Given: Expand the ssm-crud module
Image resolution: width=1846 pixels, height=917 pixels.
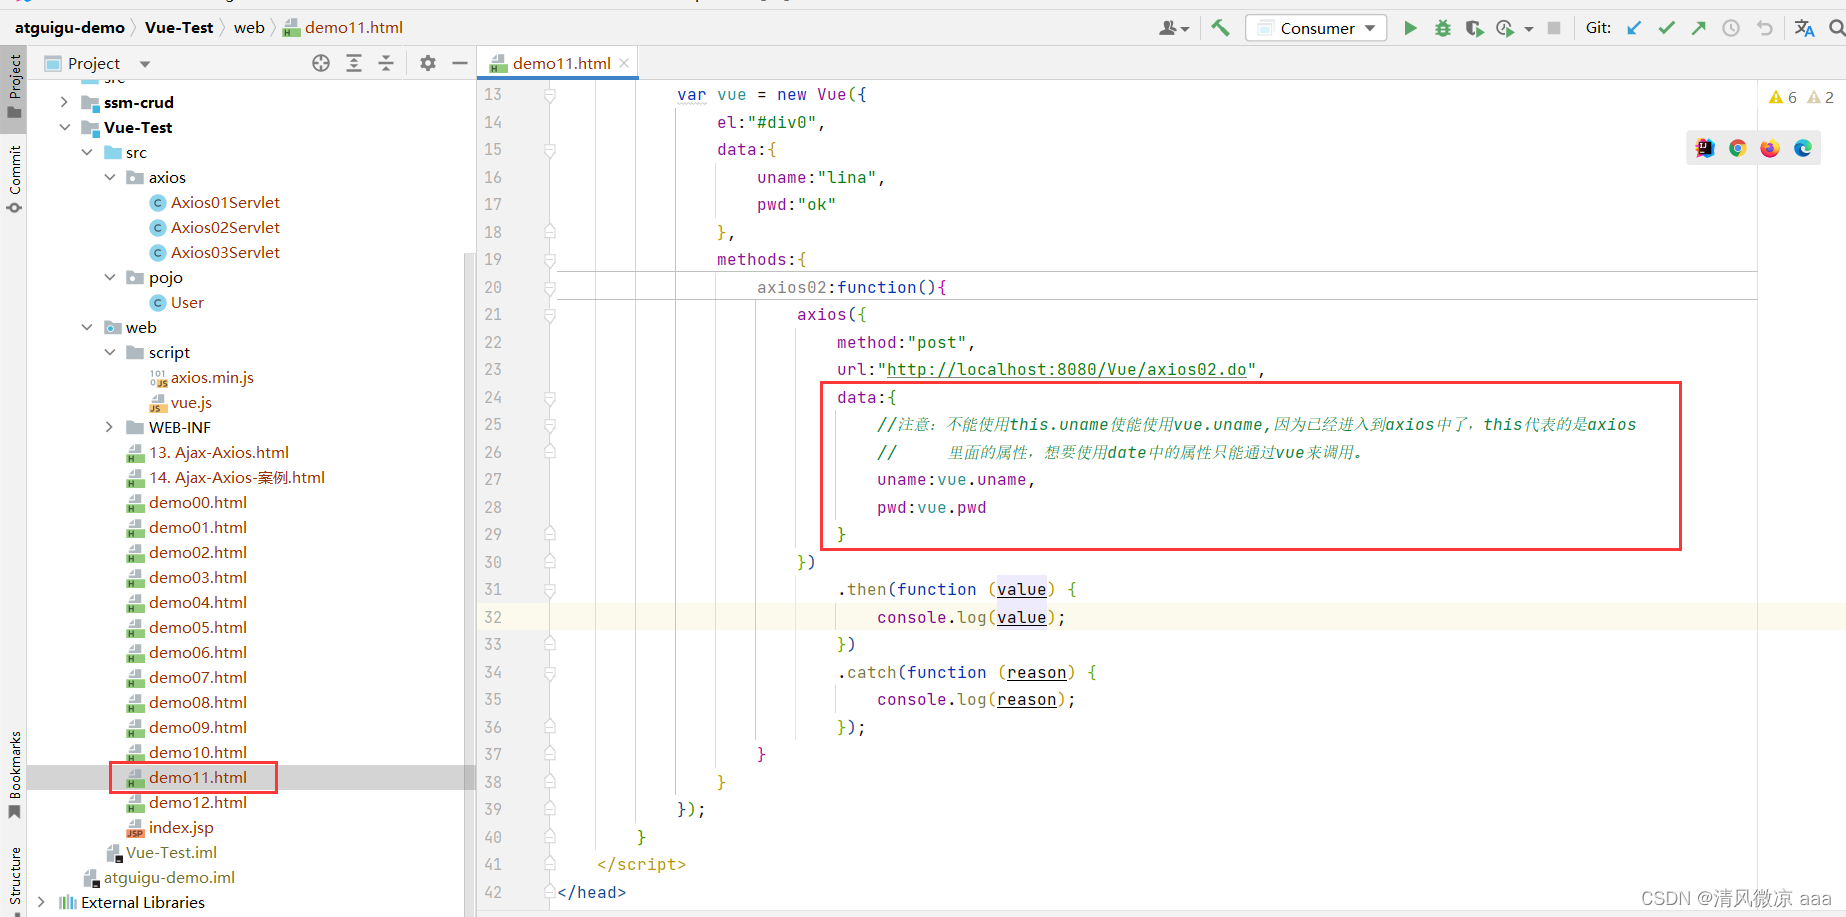Looking at the screenshot, I should (x=64, y=102).
